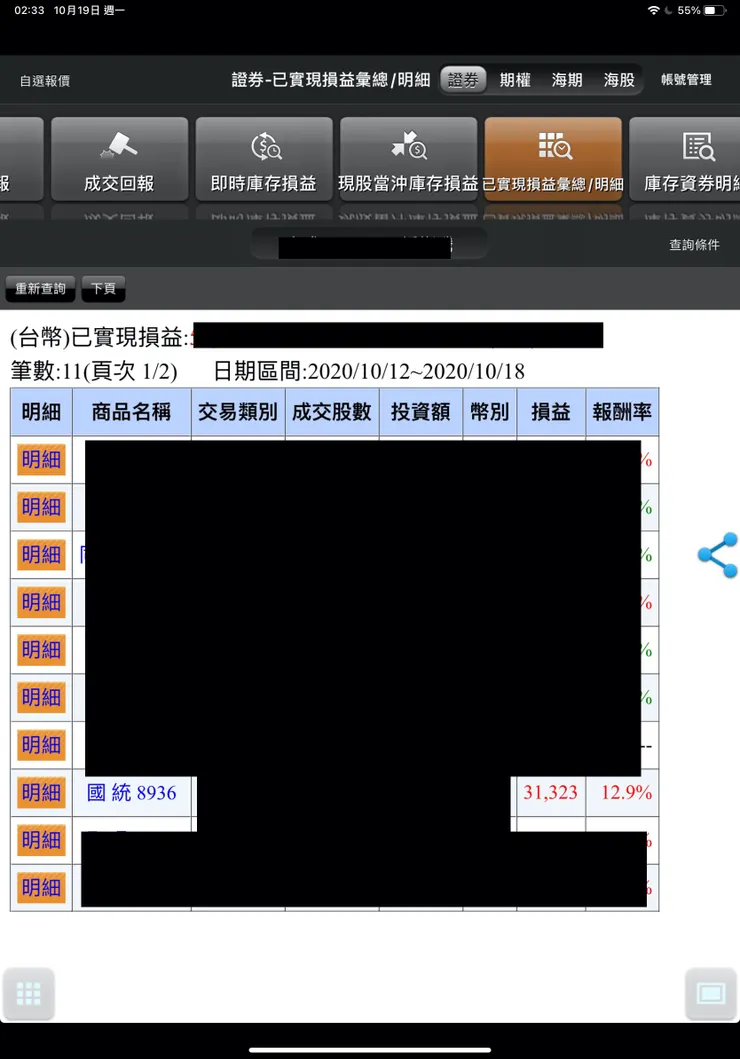This screenshot has width=740, height=1059.
Task: Click 交易類別 column header
Action: (238, 411)
